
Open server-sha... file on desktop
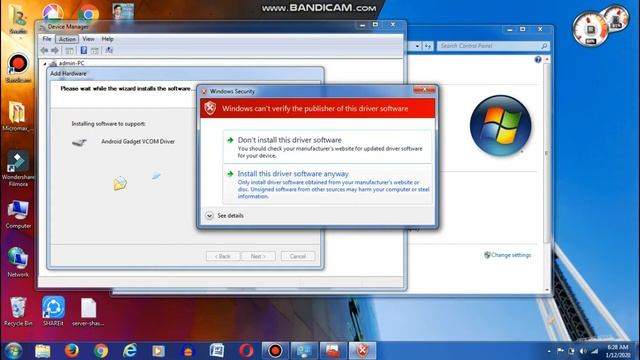point(88,312)
